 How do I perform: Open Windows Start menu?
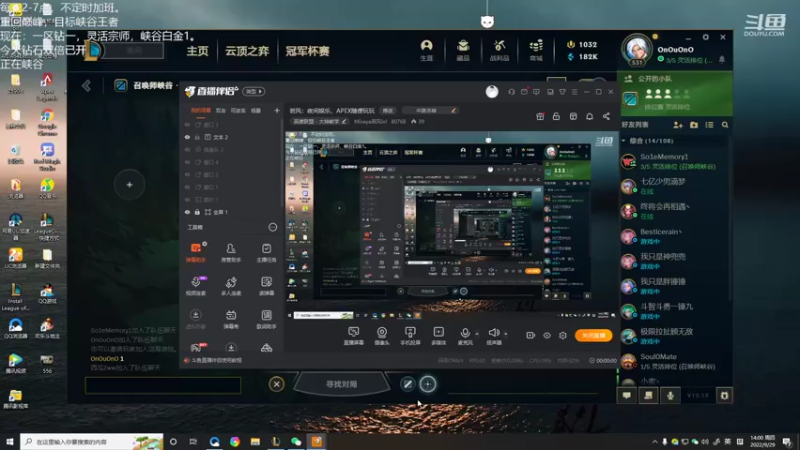tap(10, 441)
